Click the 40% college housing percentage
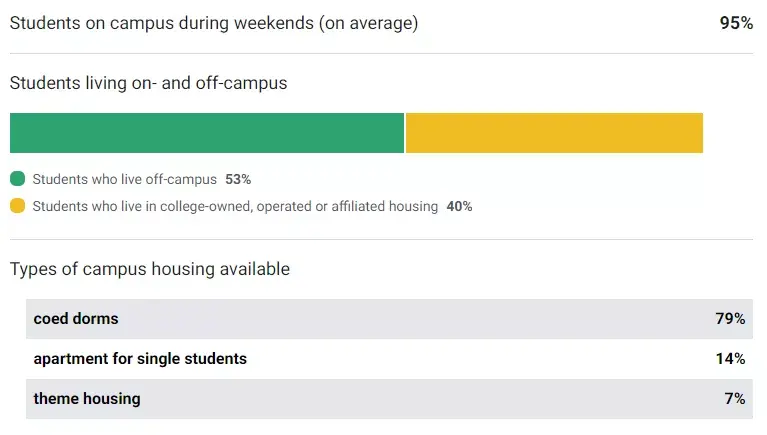767x435 pixels. pyautogui.click(x=459, y=206)
